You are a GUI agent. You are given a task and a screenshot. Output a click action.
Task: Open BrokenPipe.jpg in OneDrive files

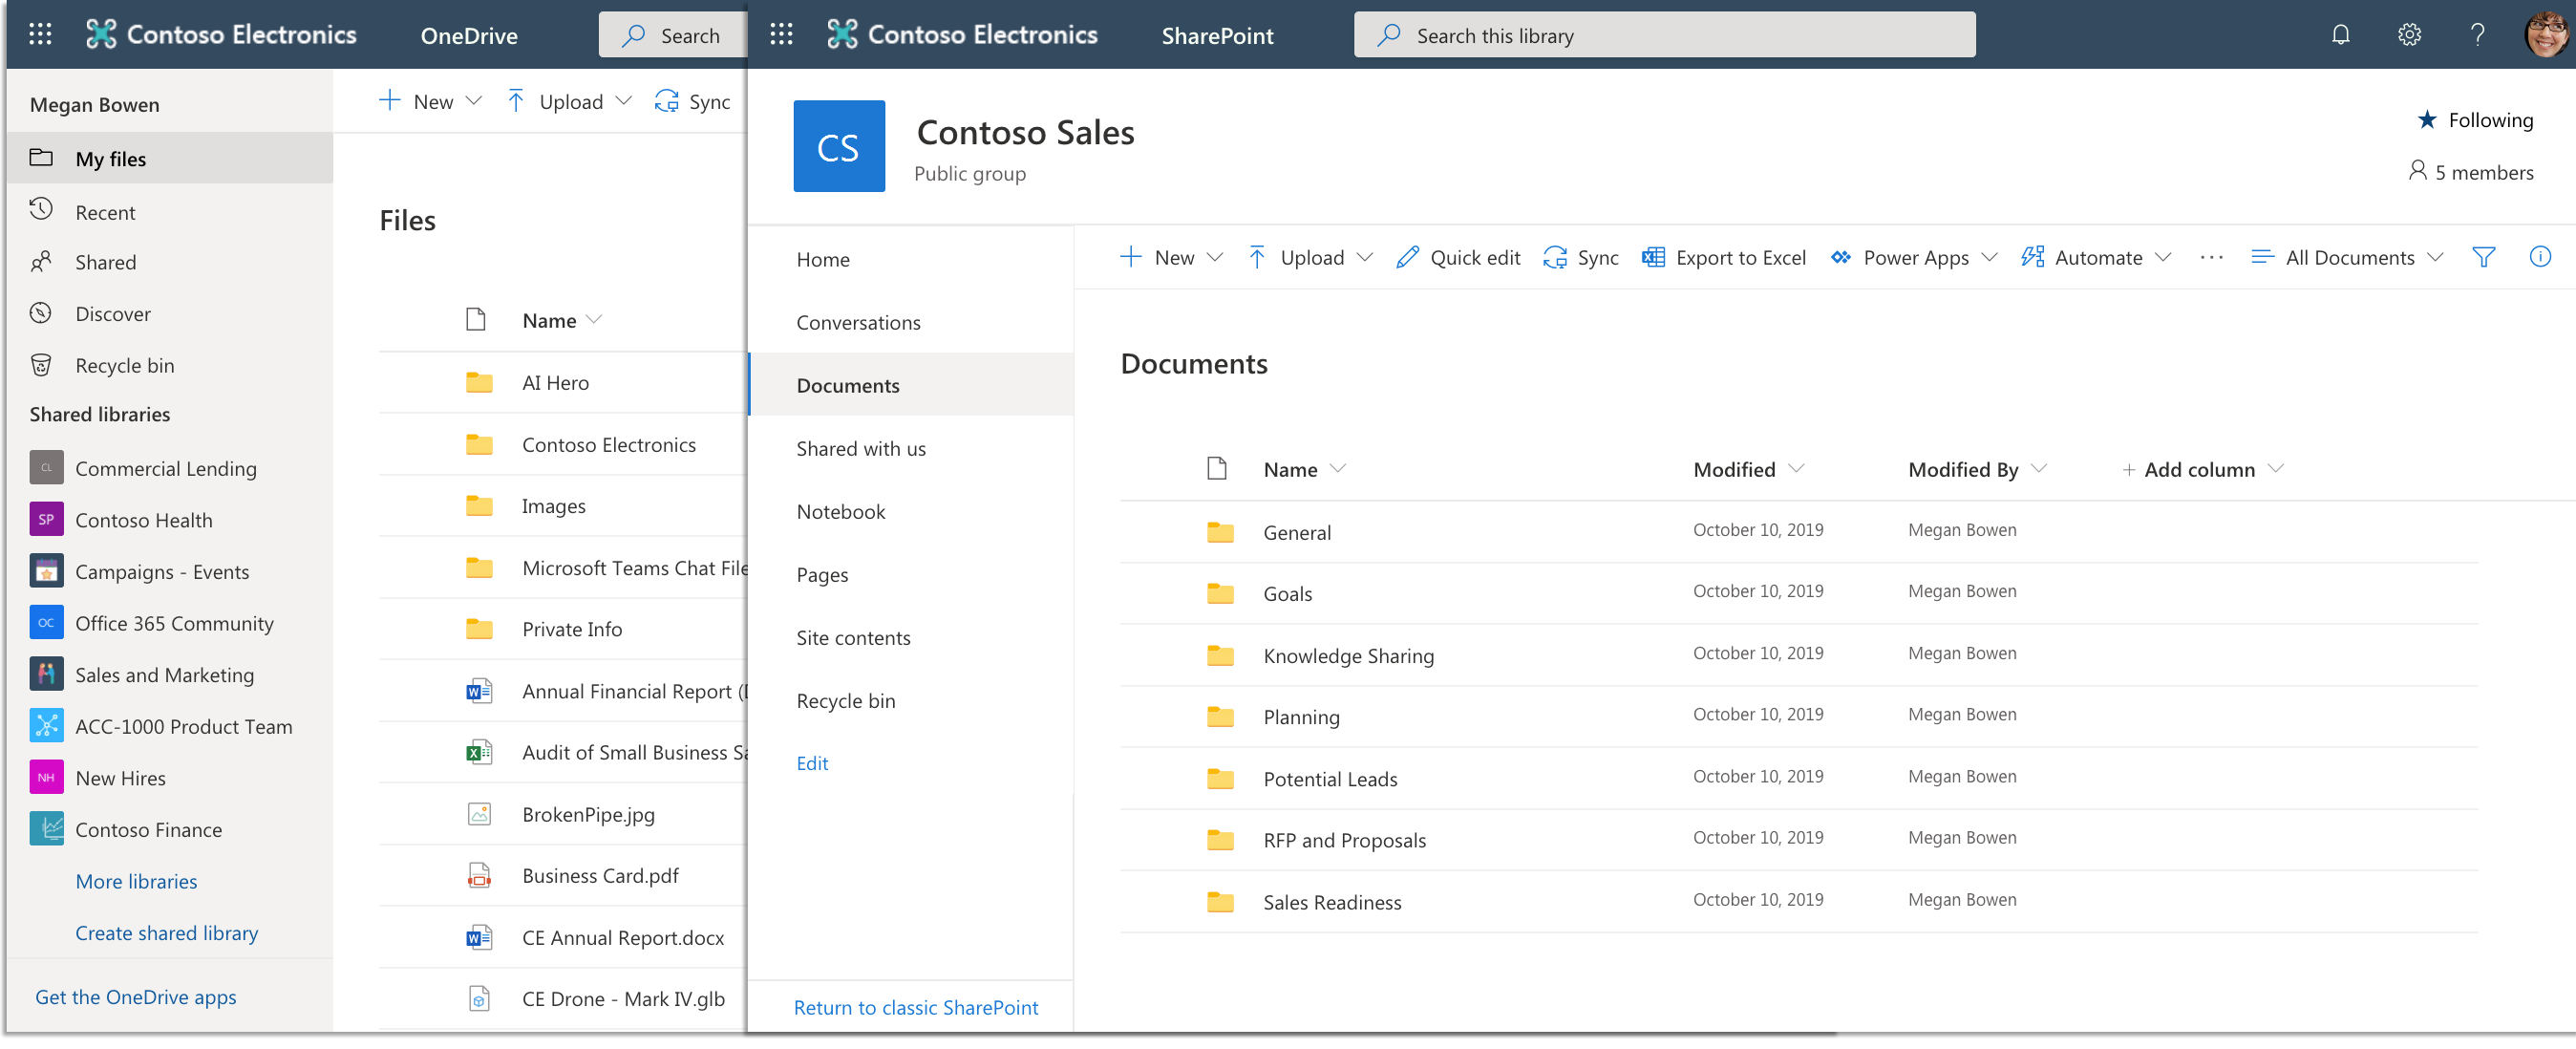click(588, 813)
